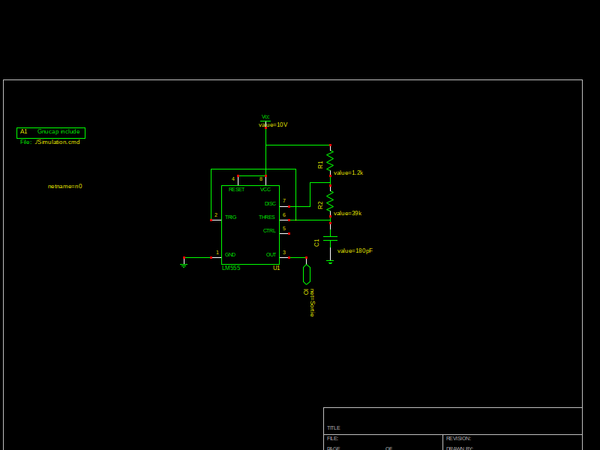Click the Simulation.cmd file attribute text
Screen dimensions: 600x450
click(56, 142)
